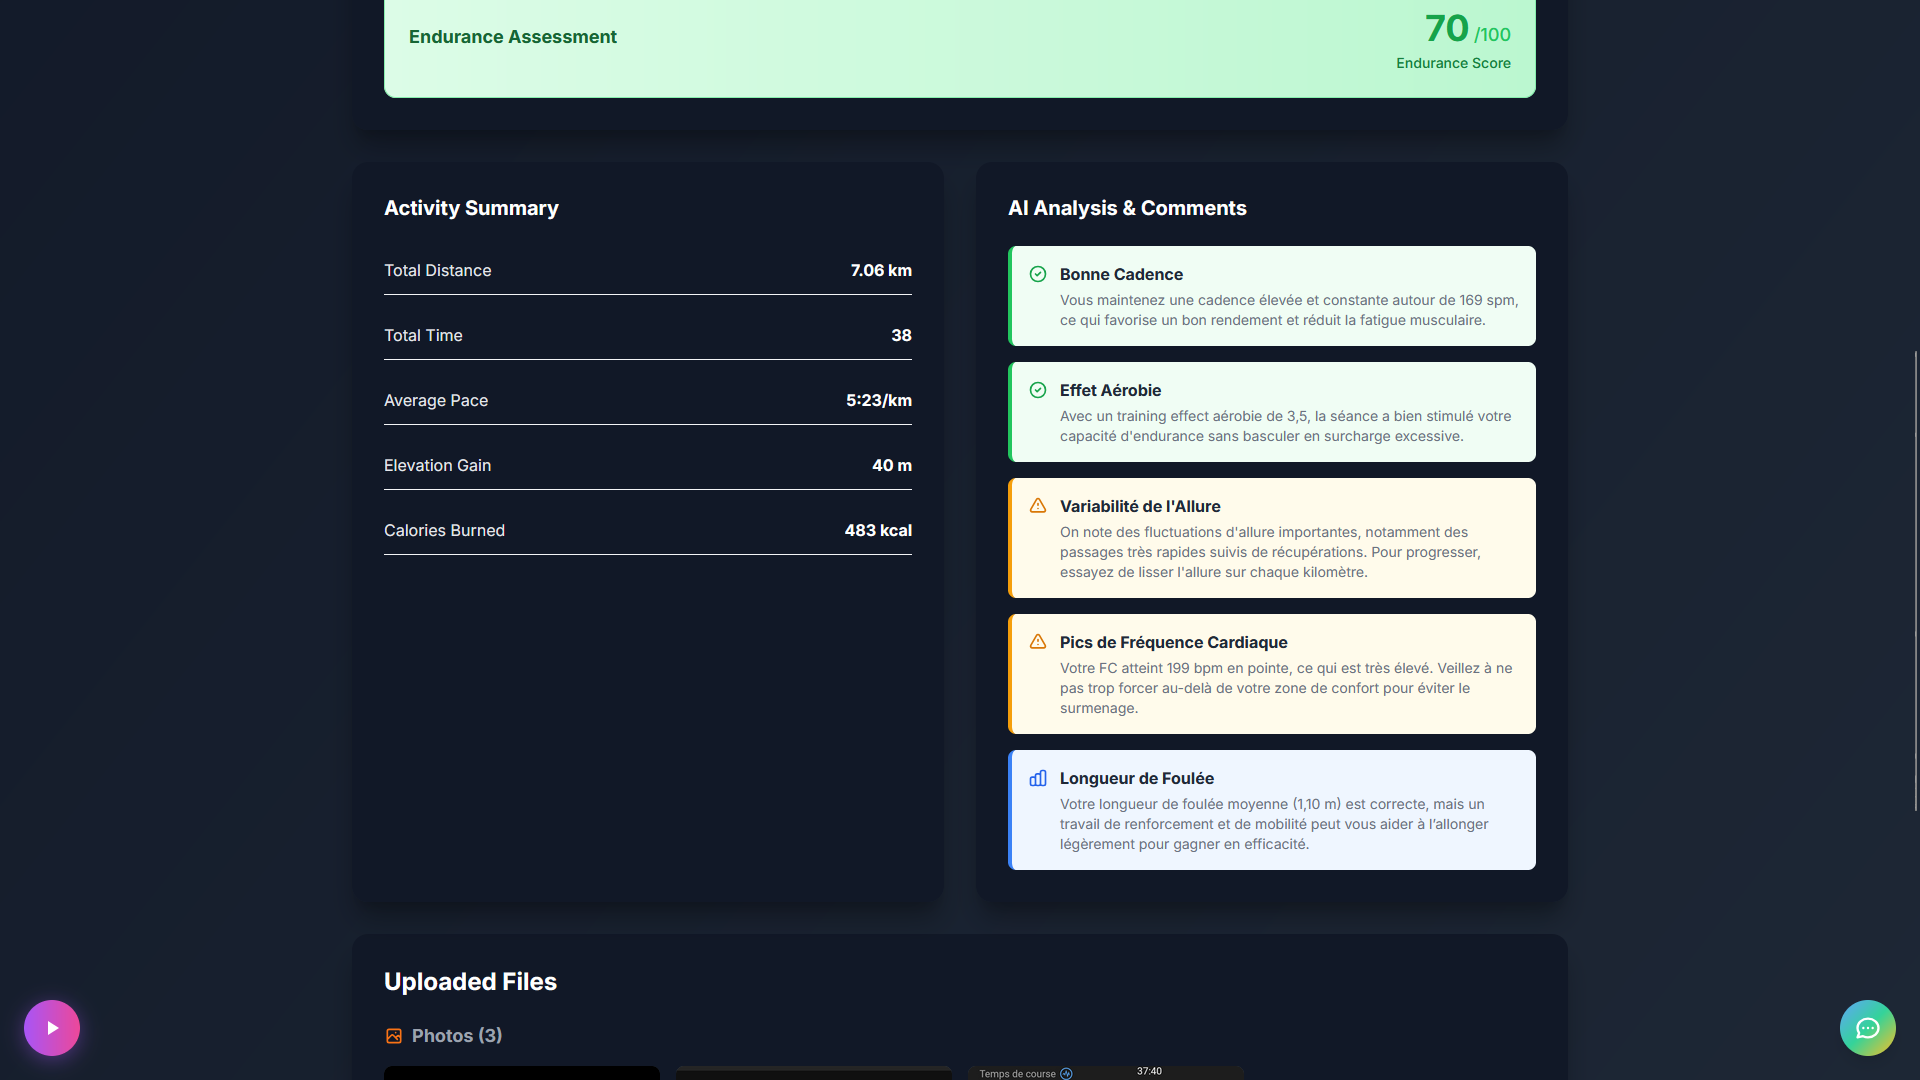Screen dimensions: 1920x1080
Task: Click the Calories Burned row
Action: (647, 531)
